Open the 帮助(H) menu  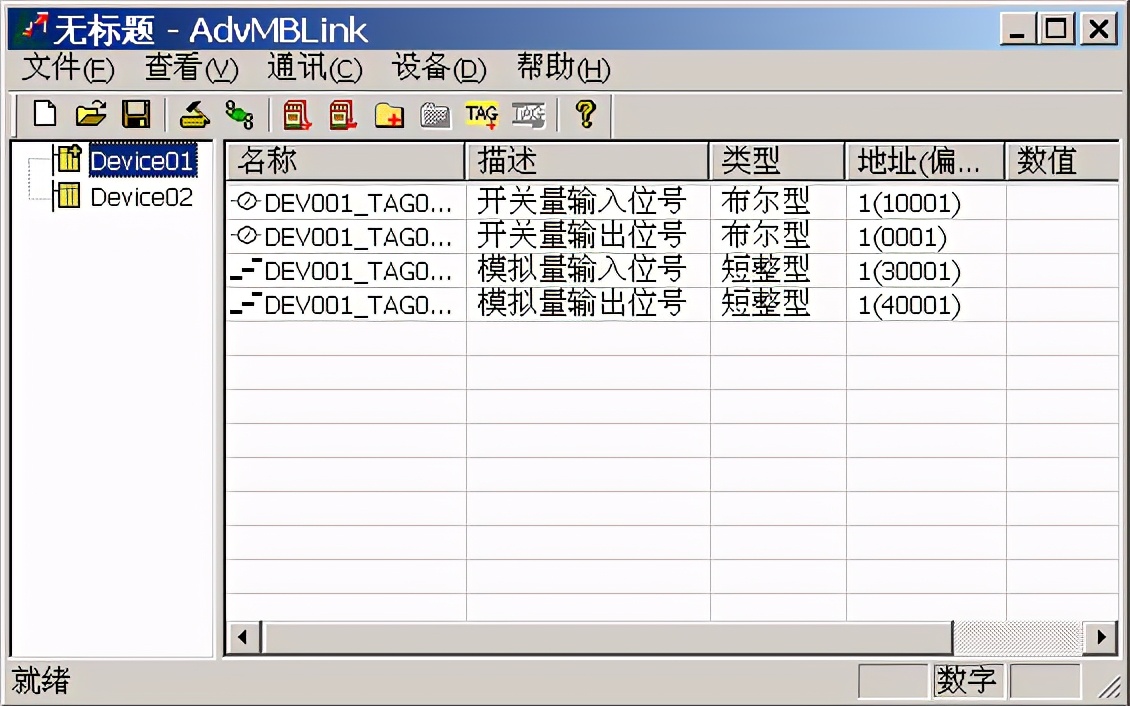point(564,68)
